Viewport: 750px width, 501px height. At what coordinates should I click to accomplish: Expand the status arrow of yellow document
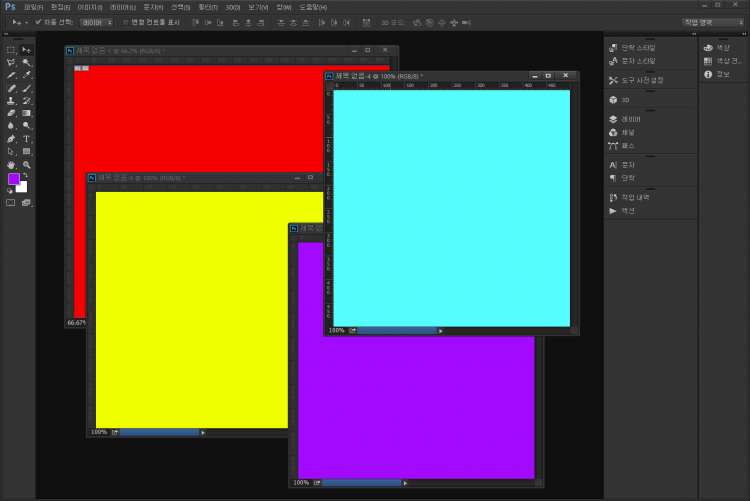(x=203, y=433)
